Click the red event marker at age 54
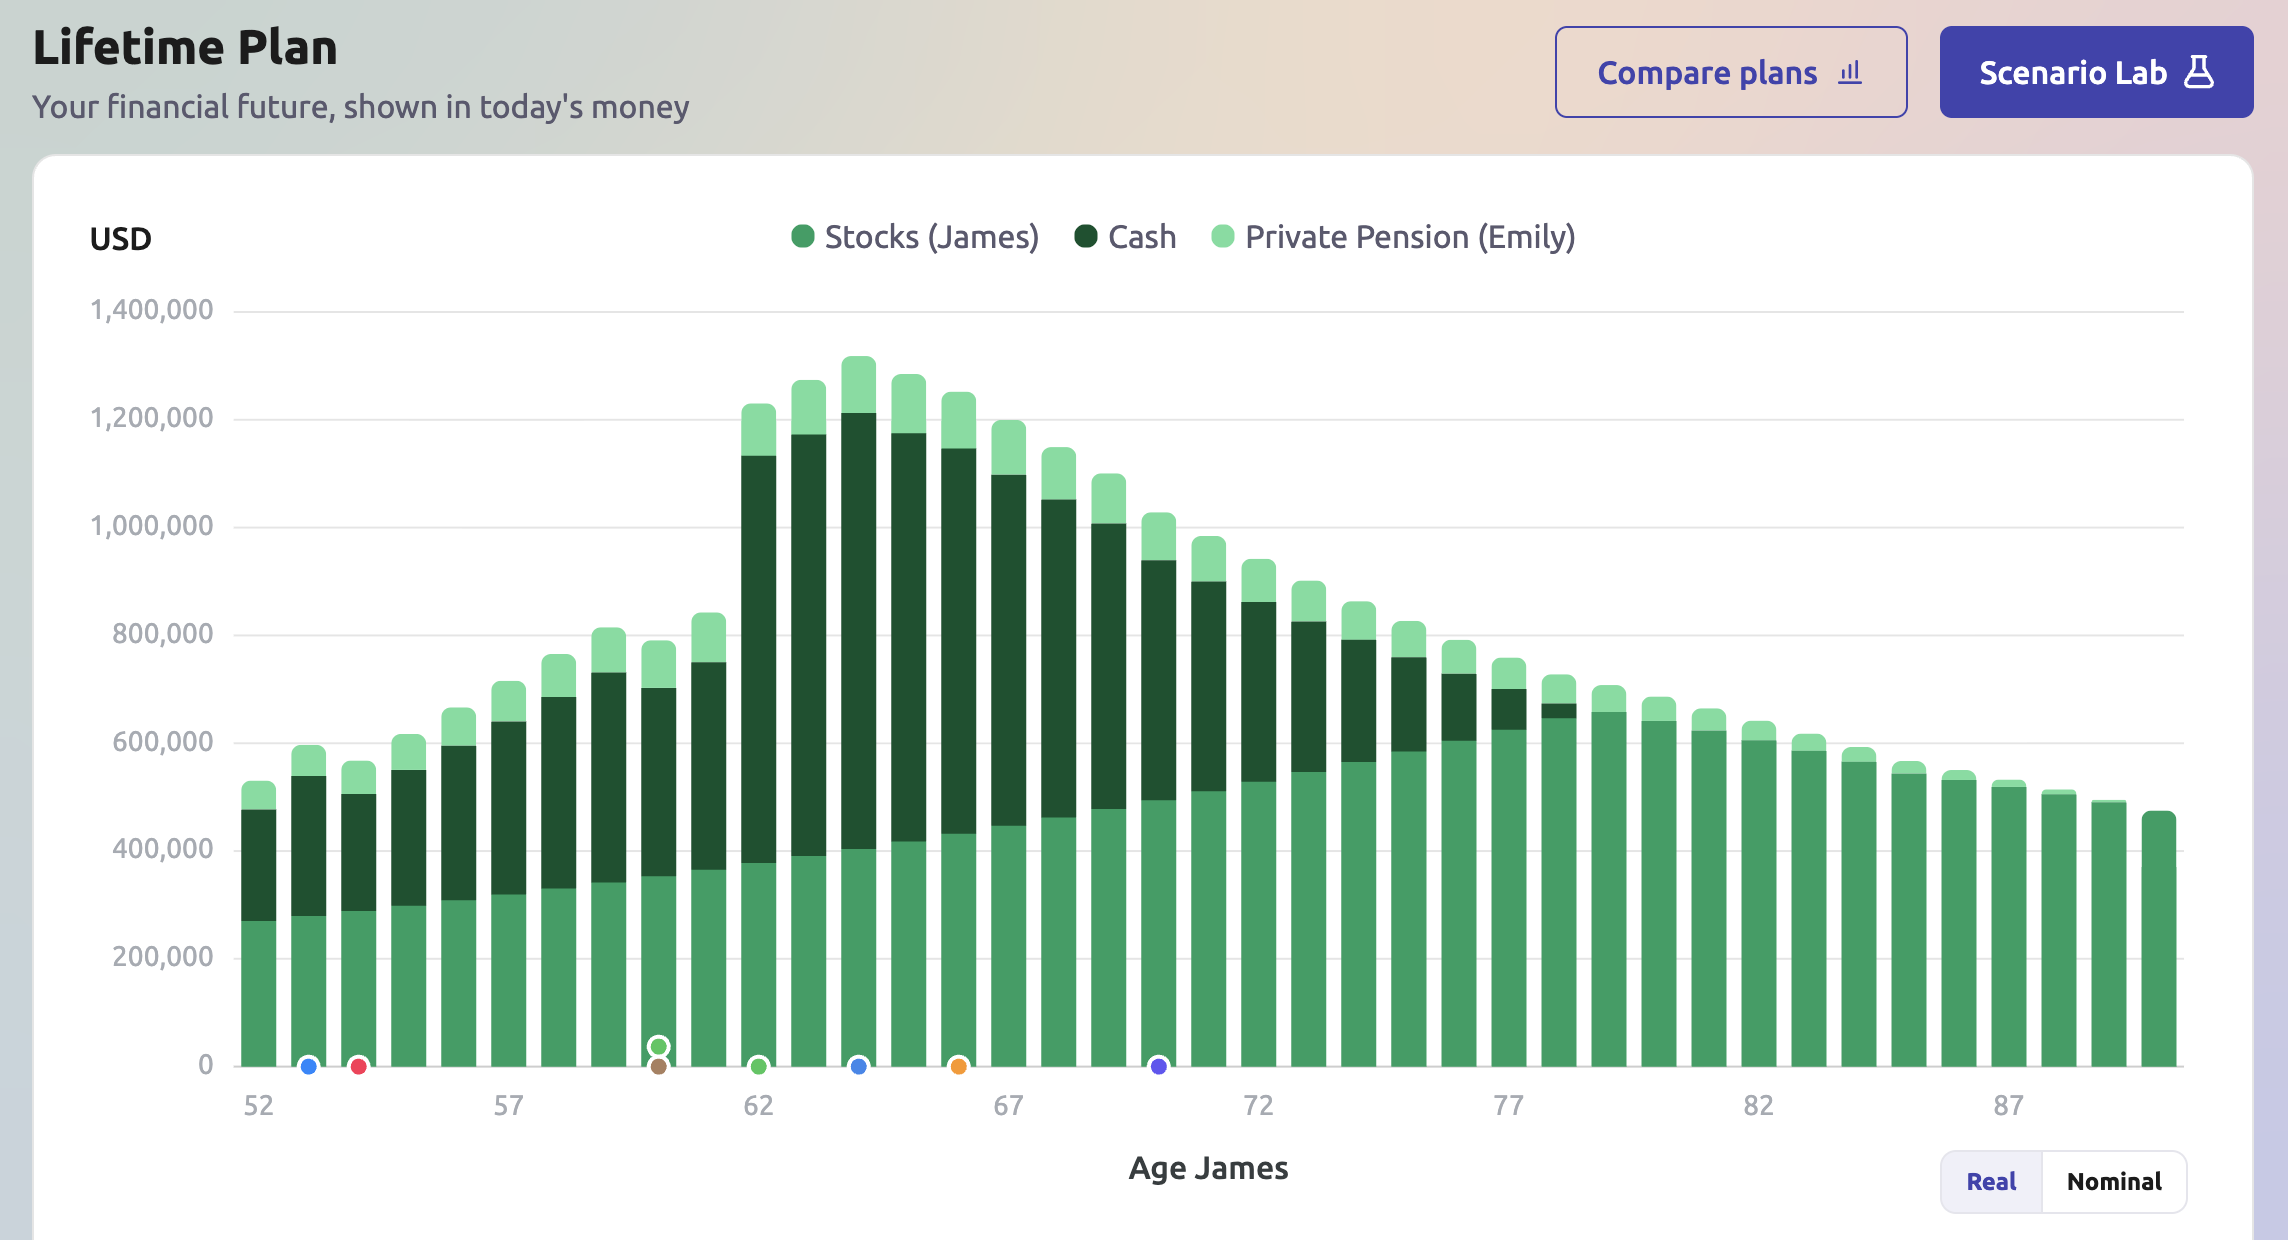The image size is (2288, 1240). click(359, 1066)
